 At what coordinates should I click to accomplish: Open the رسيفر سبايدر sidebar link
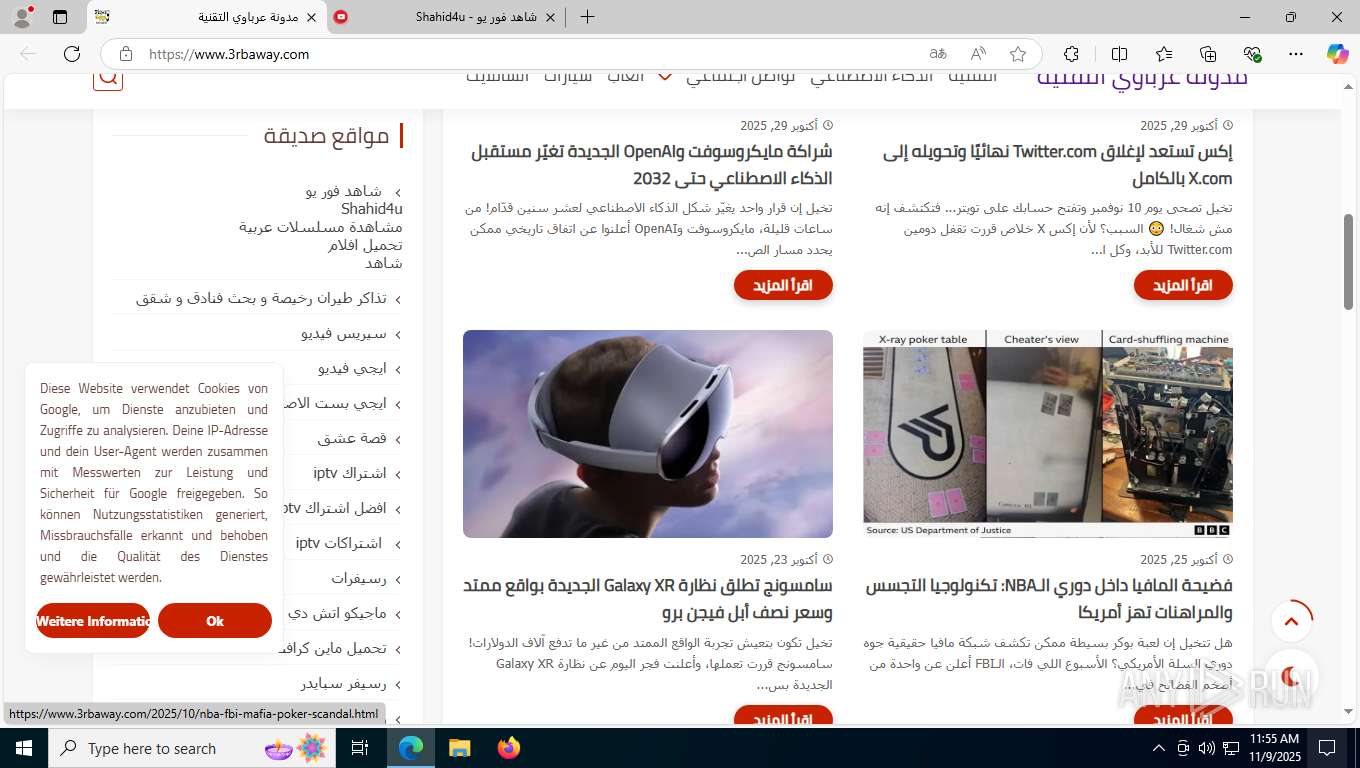click(x=343, y=683)
